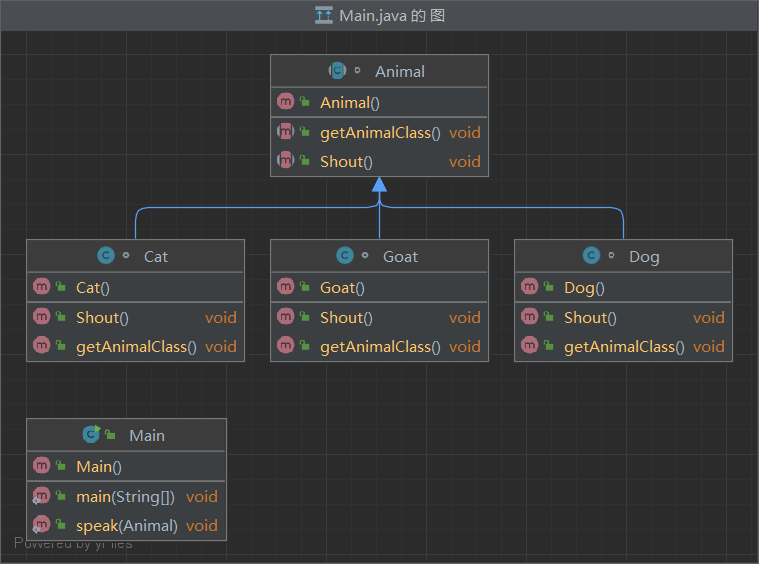Click the Goat class header name
The width and height of the screenshot is (759, 564).
400,256
